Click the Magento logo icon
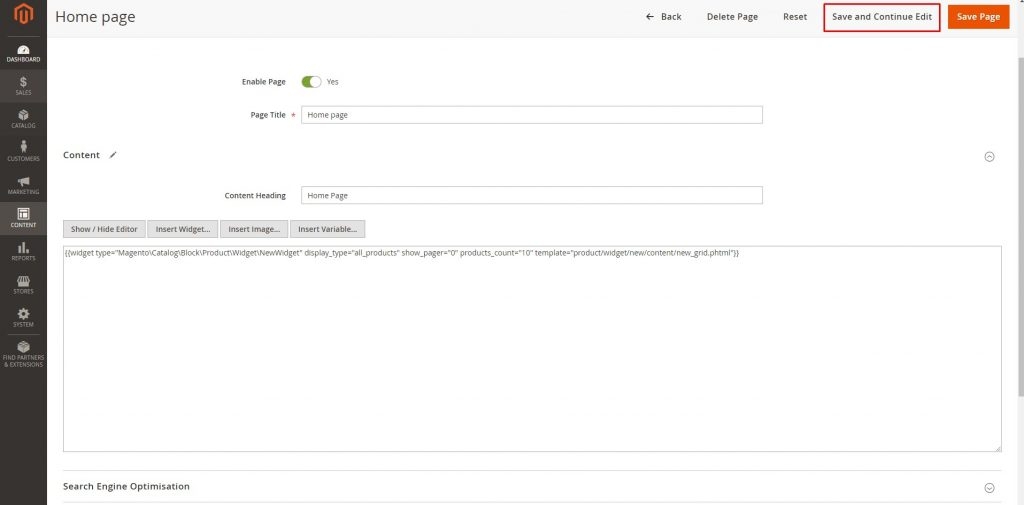 pyautogui.click(x=24, y=14)
